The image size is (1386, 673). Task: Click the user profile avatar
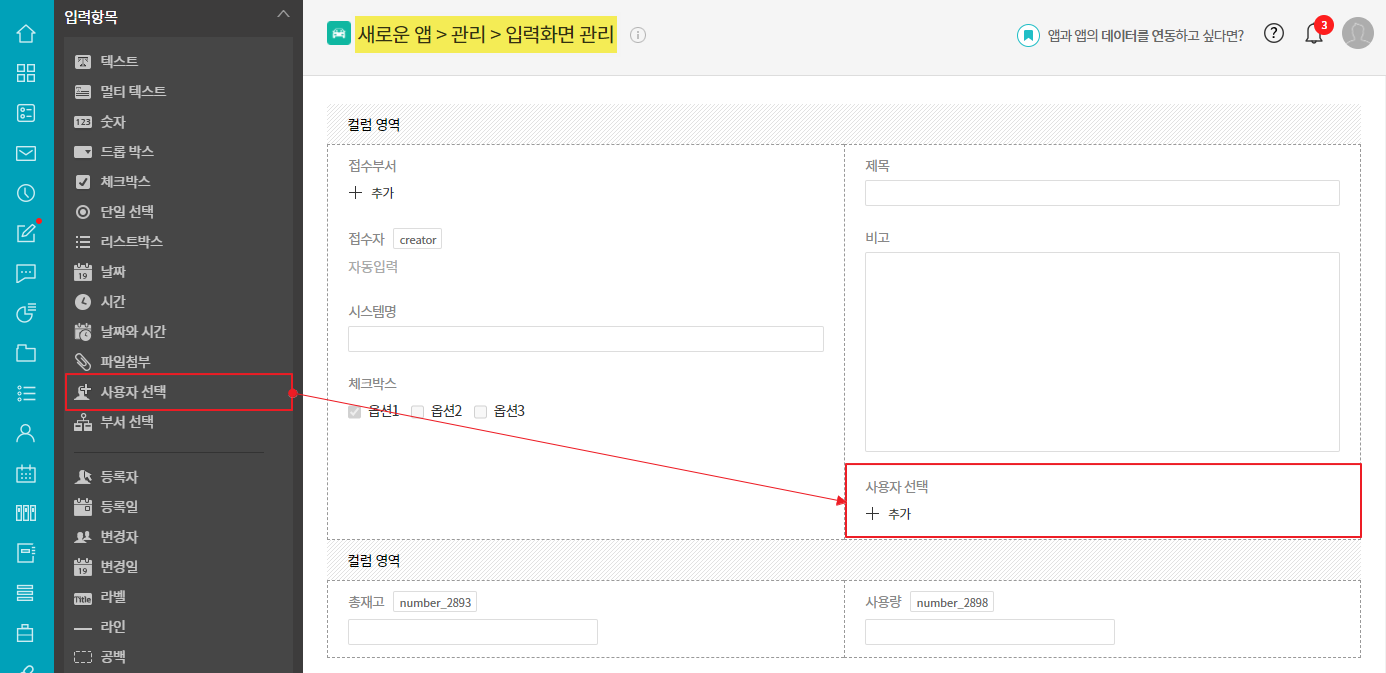[x=1357, y=33]
